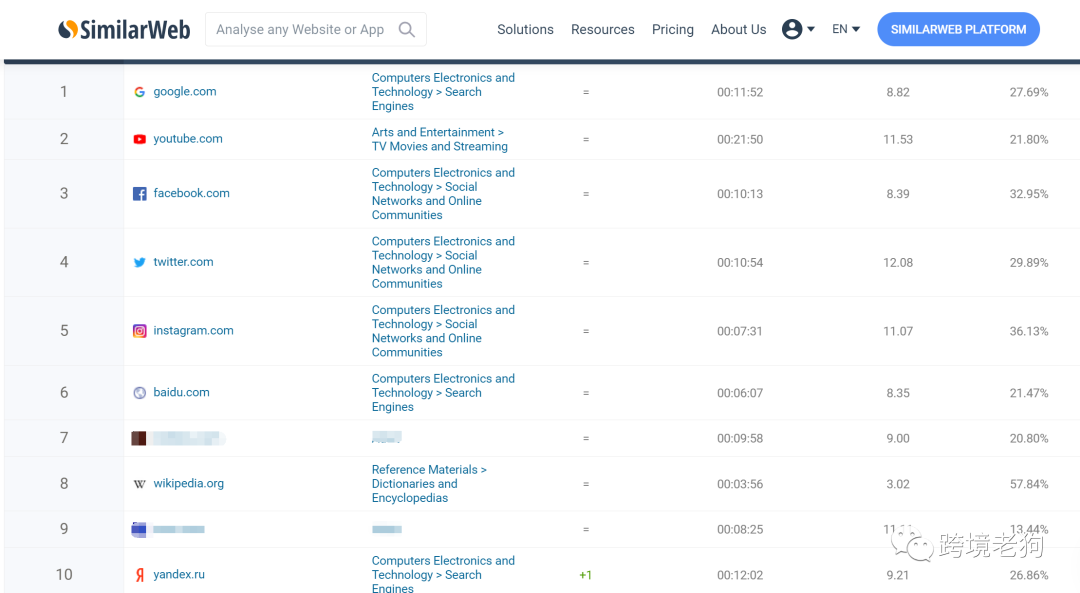Open the baidu.com link
The height and width of the screenshot is (593, 1080).
(181, 393)
